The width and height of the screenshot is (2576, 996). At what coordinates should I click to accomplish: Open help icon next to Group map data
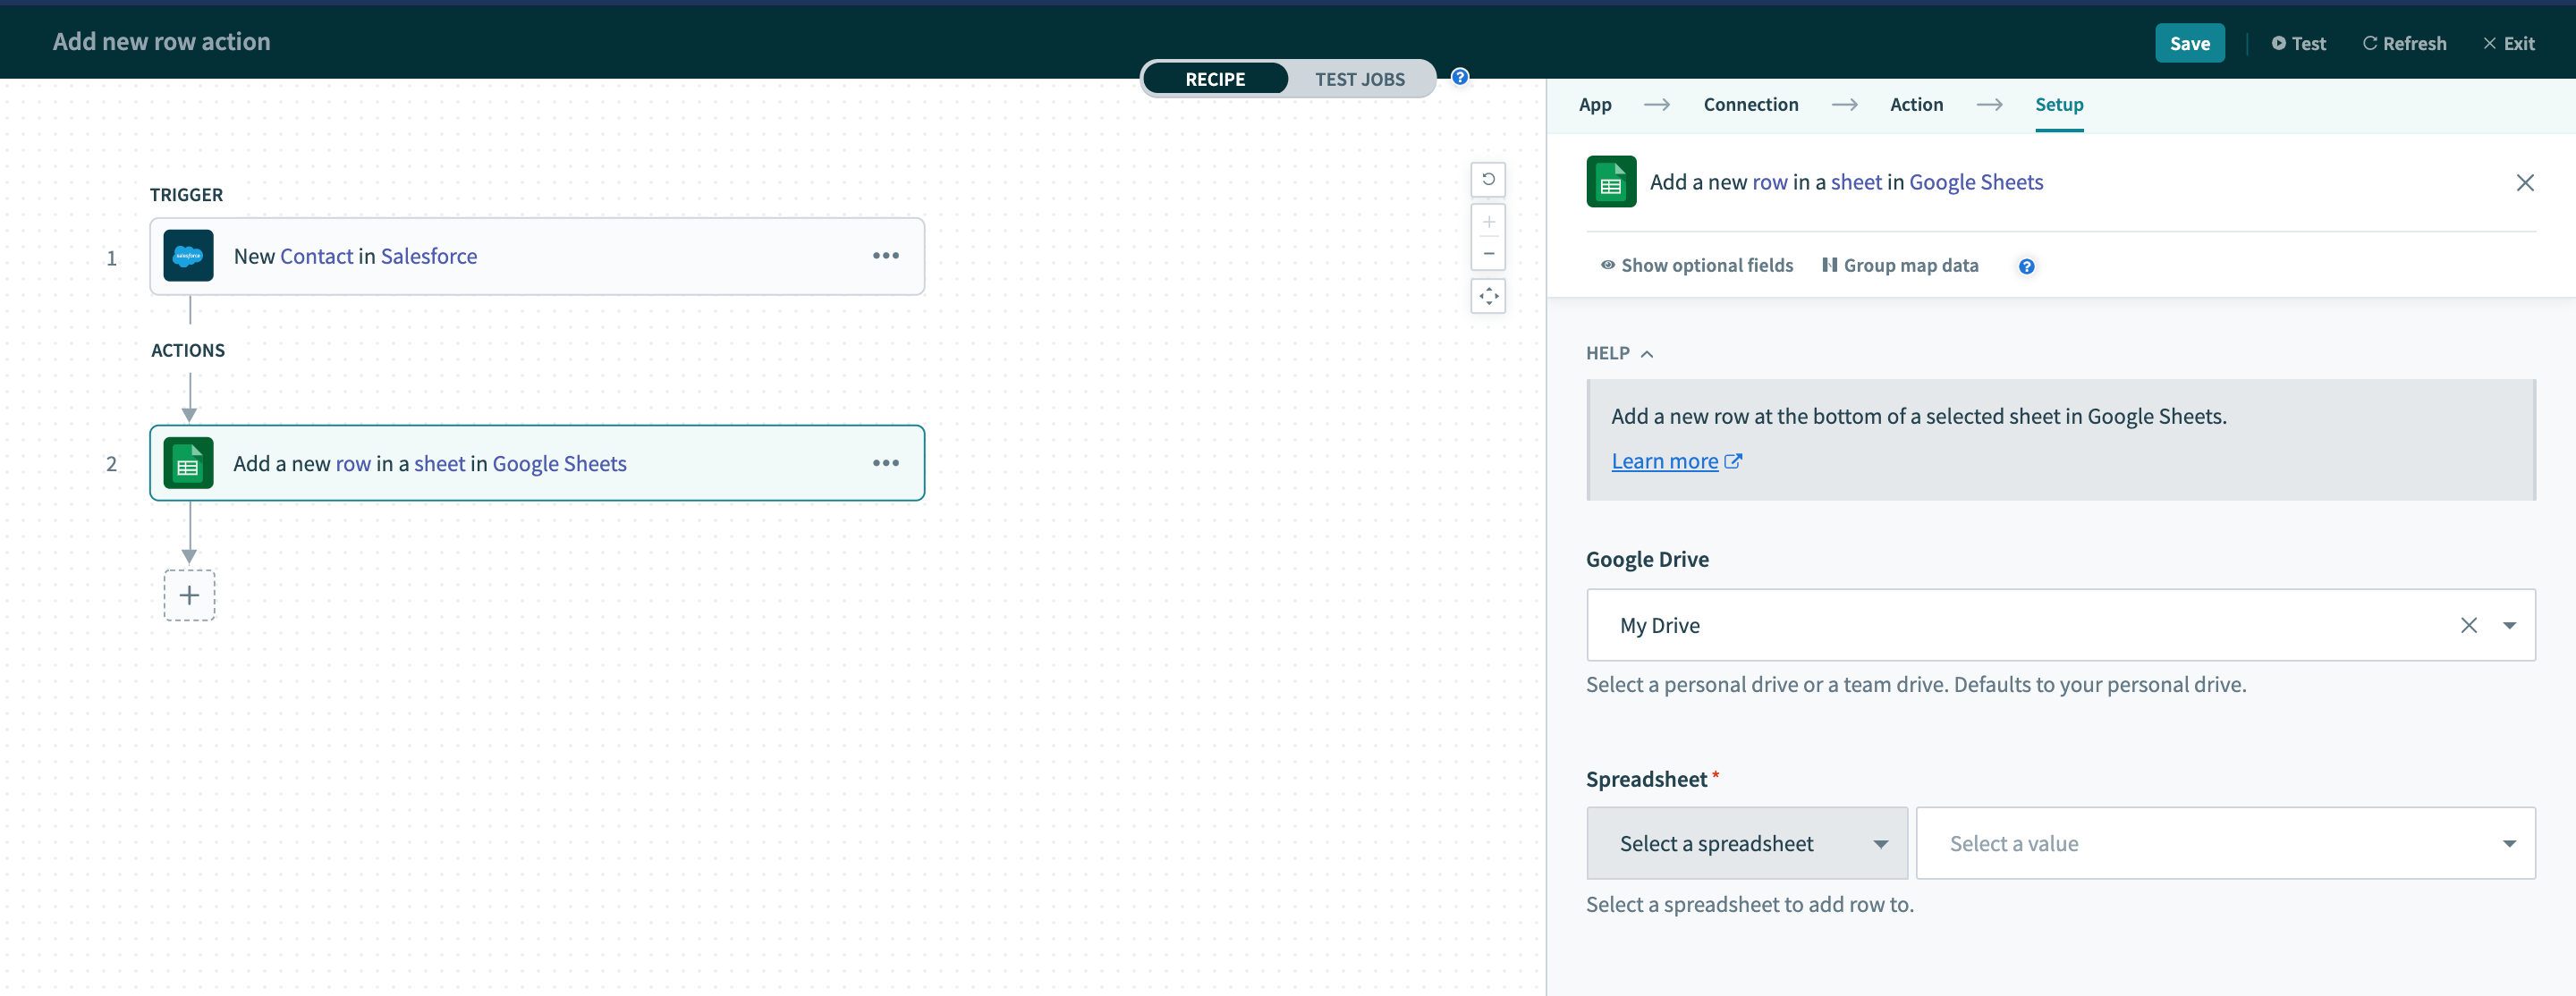click(x=2026, y=266)
